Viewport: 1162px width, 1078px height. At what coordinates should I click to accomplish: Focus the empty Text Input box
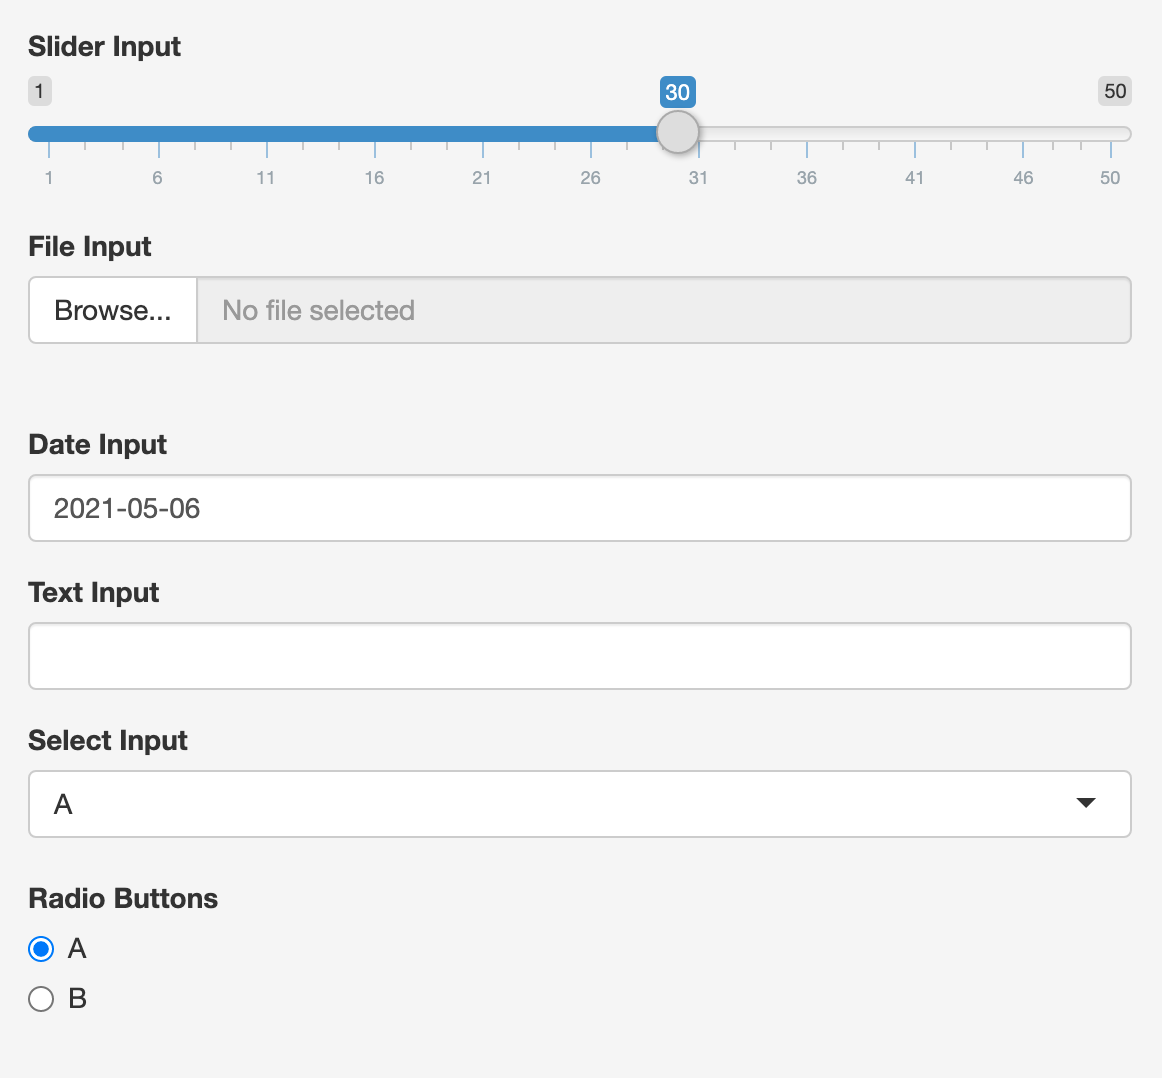[x=580, y=656]
